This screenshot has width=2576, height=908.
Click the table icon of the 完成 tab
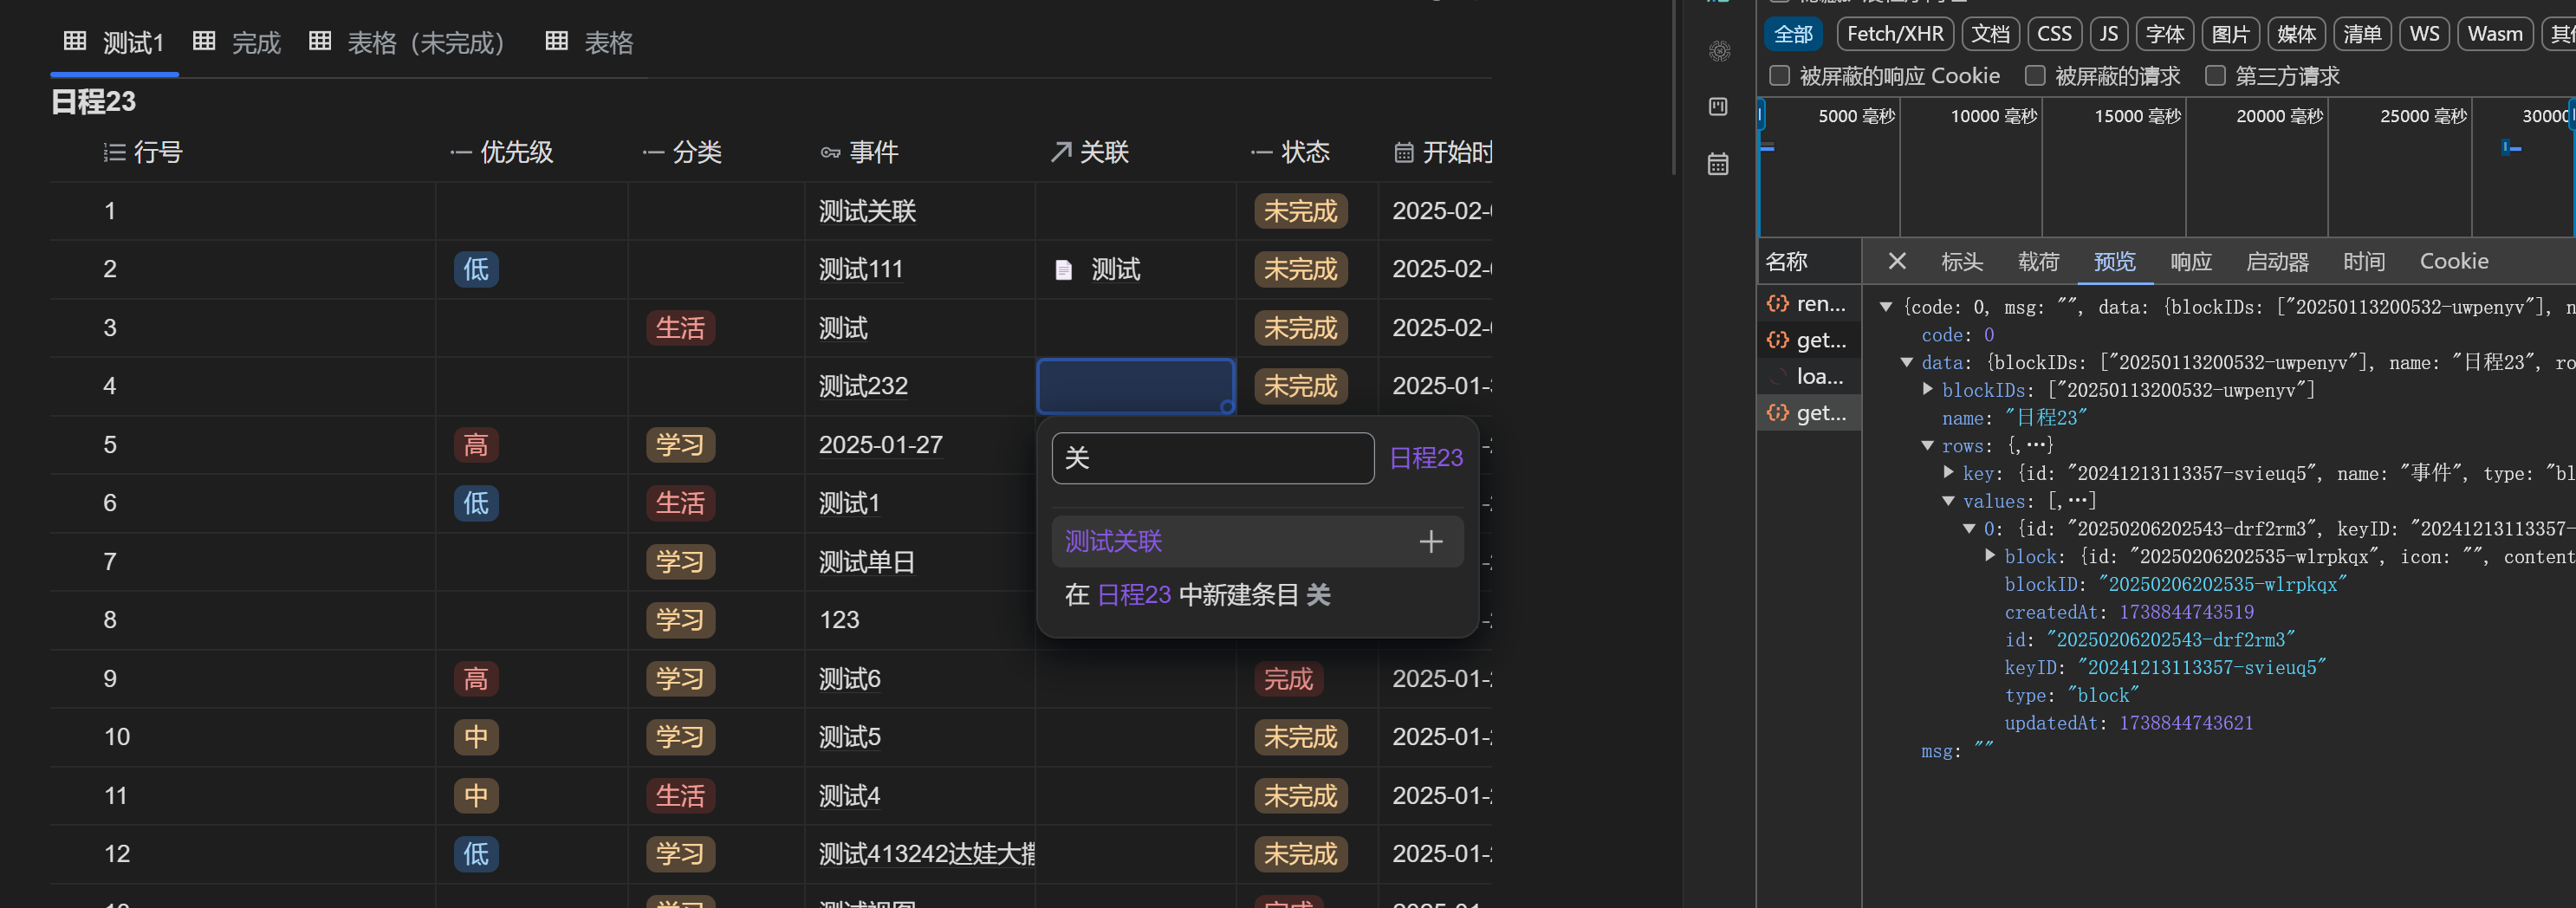[x=204, y=41]
